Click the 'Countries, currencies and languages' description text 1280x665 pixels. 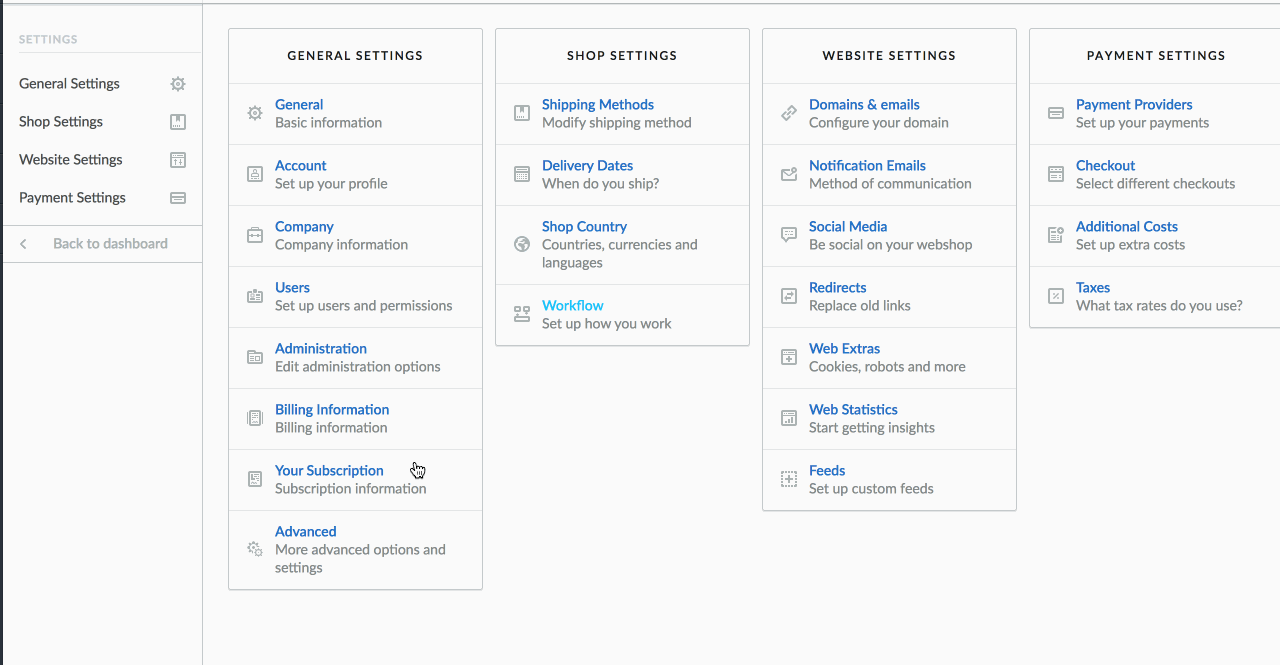click(x=620, y=254)
